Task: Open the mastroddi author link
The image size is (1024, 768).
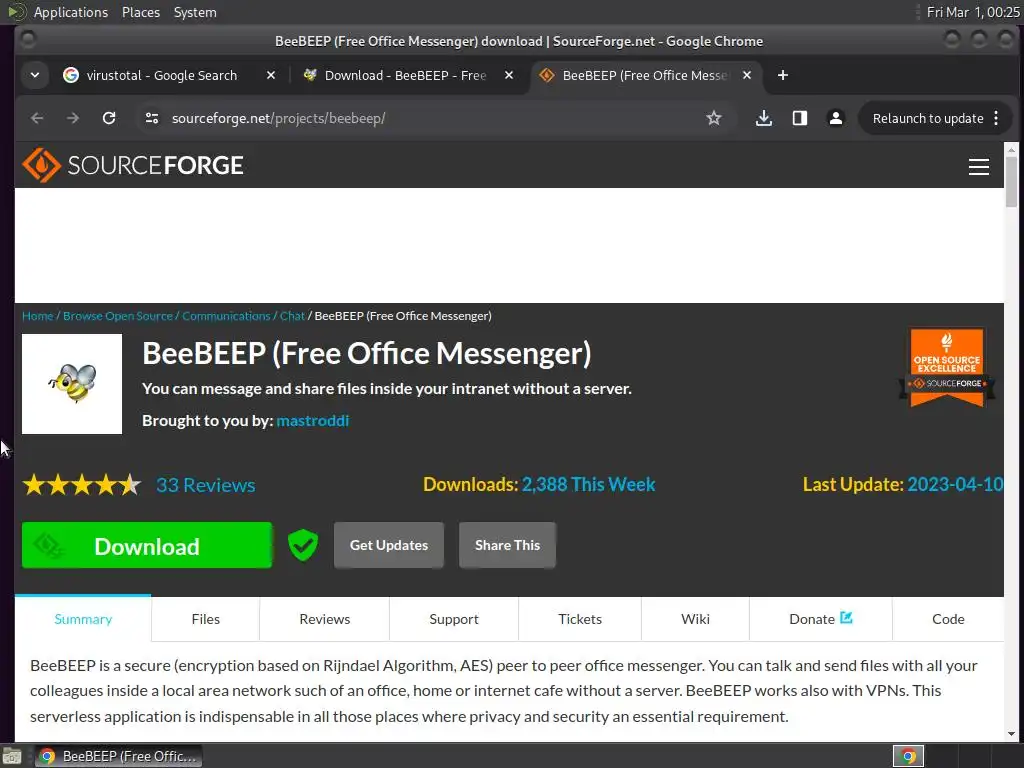Action: pyautogui.click(x=313, y=421)
